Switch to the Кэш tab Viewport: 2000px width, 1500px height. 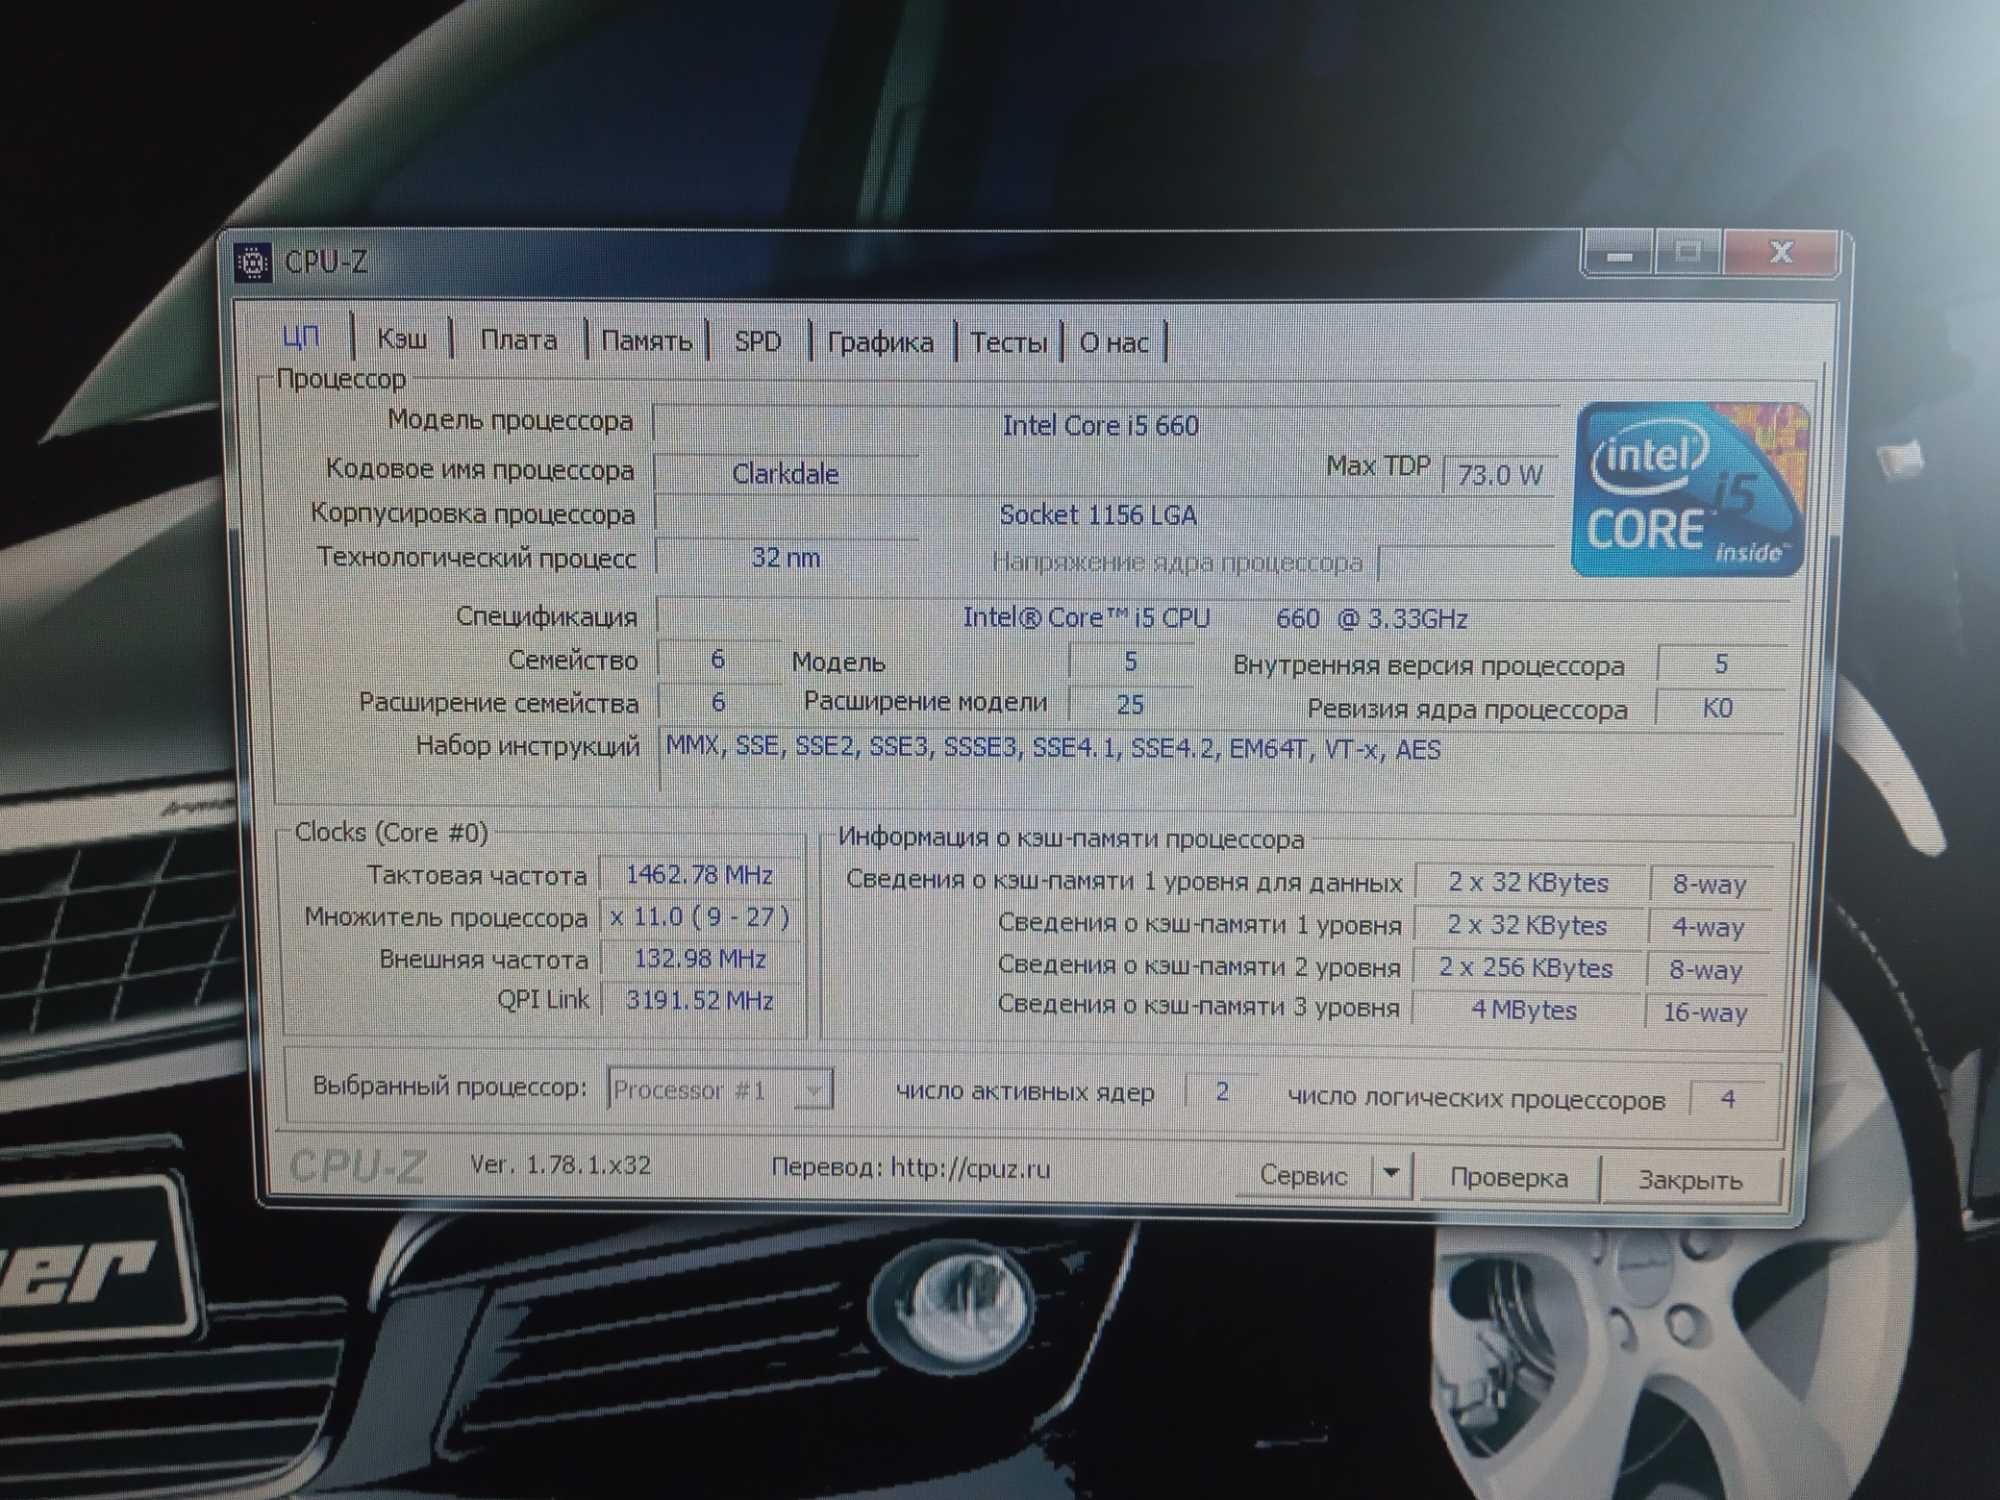[402, 339]
